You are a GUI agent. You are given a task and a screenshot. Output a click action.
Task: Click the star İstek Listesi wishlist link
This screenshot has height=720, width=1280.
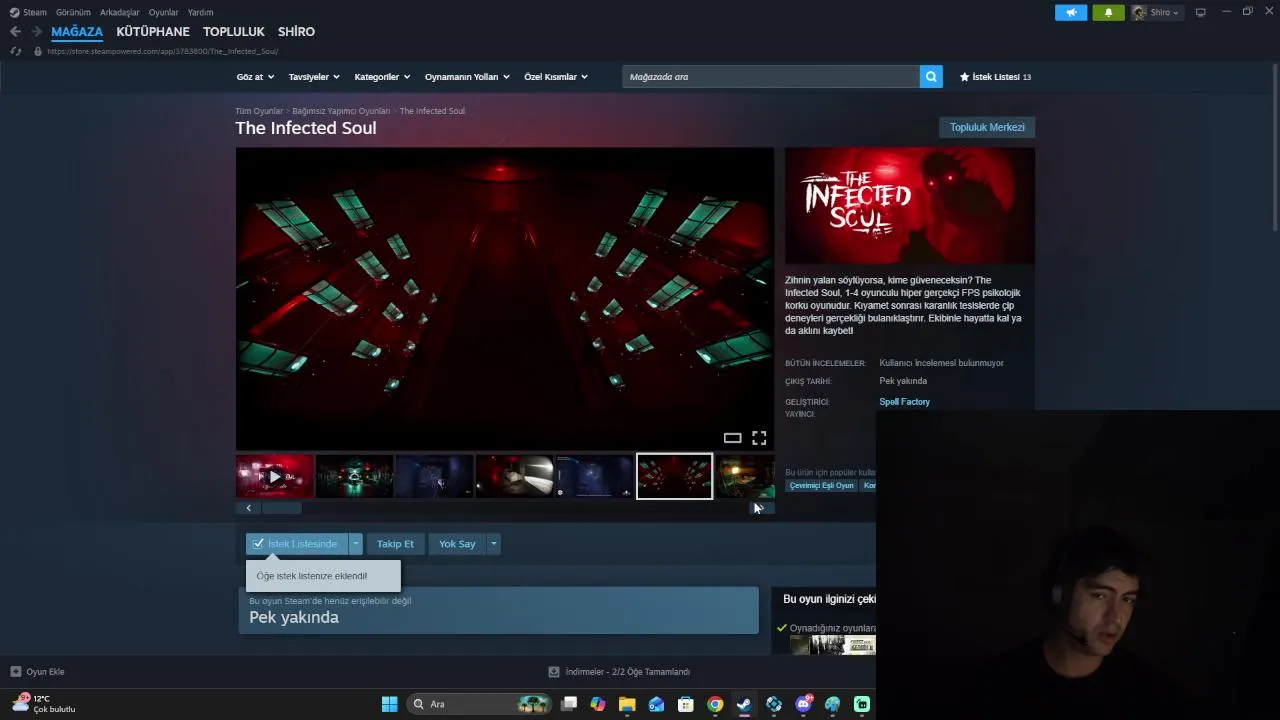pyautogui.click(x=995, y=77)
